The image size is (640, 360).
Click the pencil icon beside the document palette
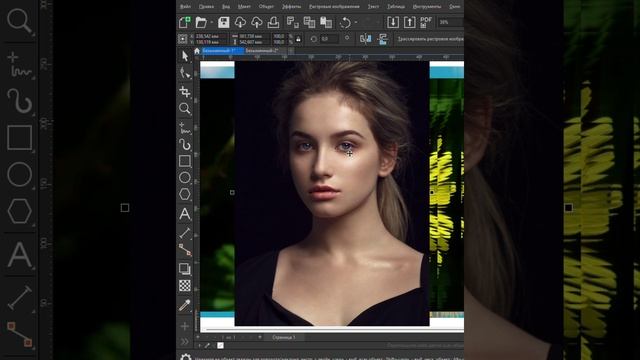point(207,345)
